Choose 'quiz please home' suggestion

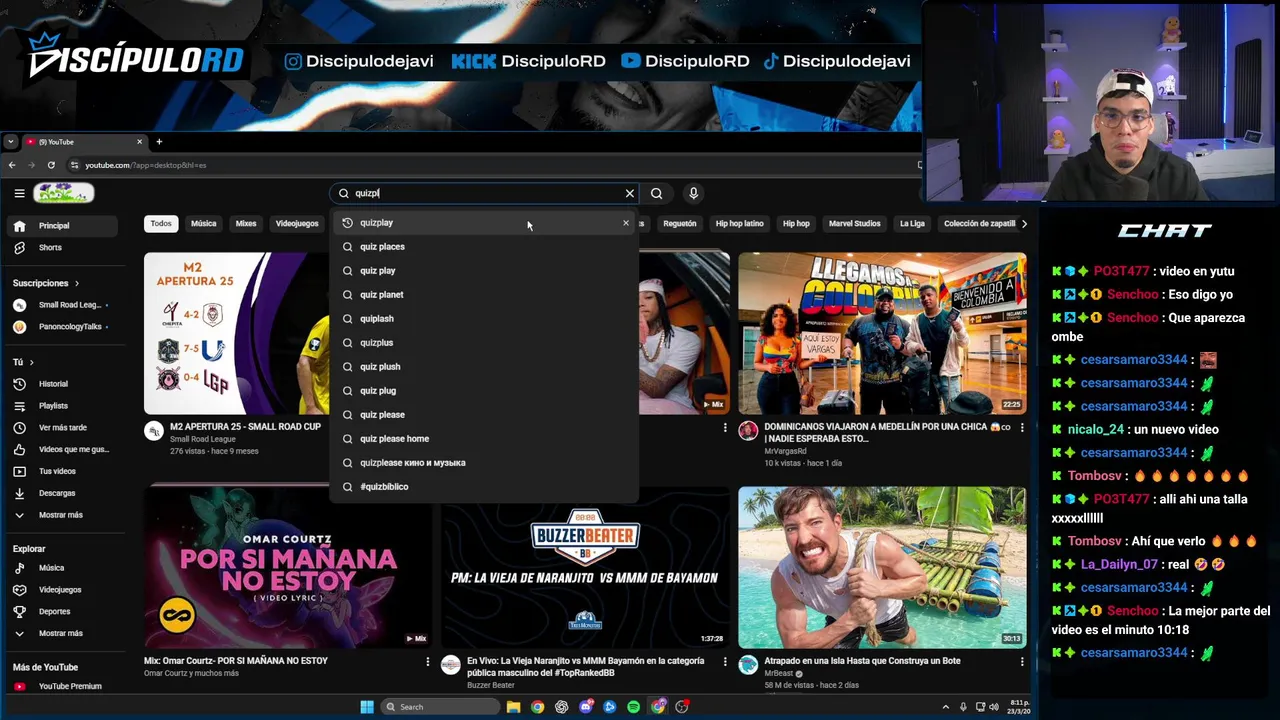(484, 439)
